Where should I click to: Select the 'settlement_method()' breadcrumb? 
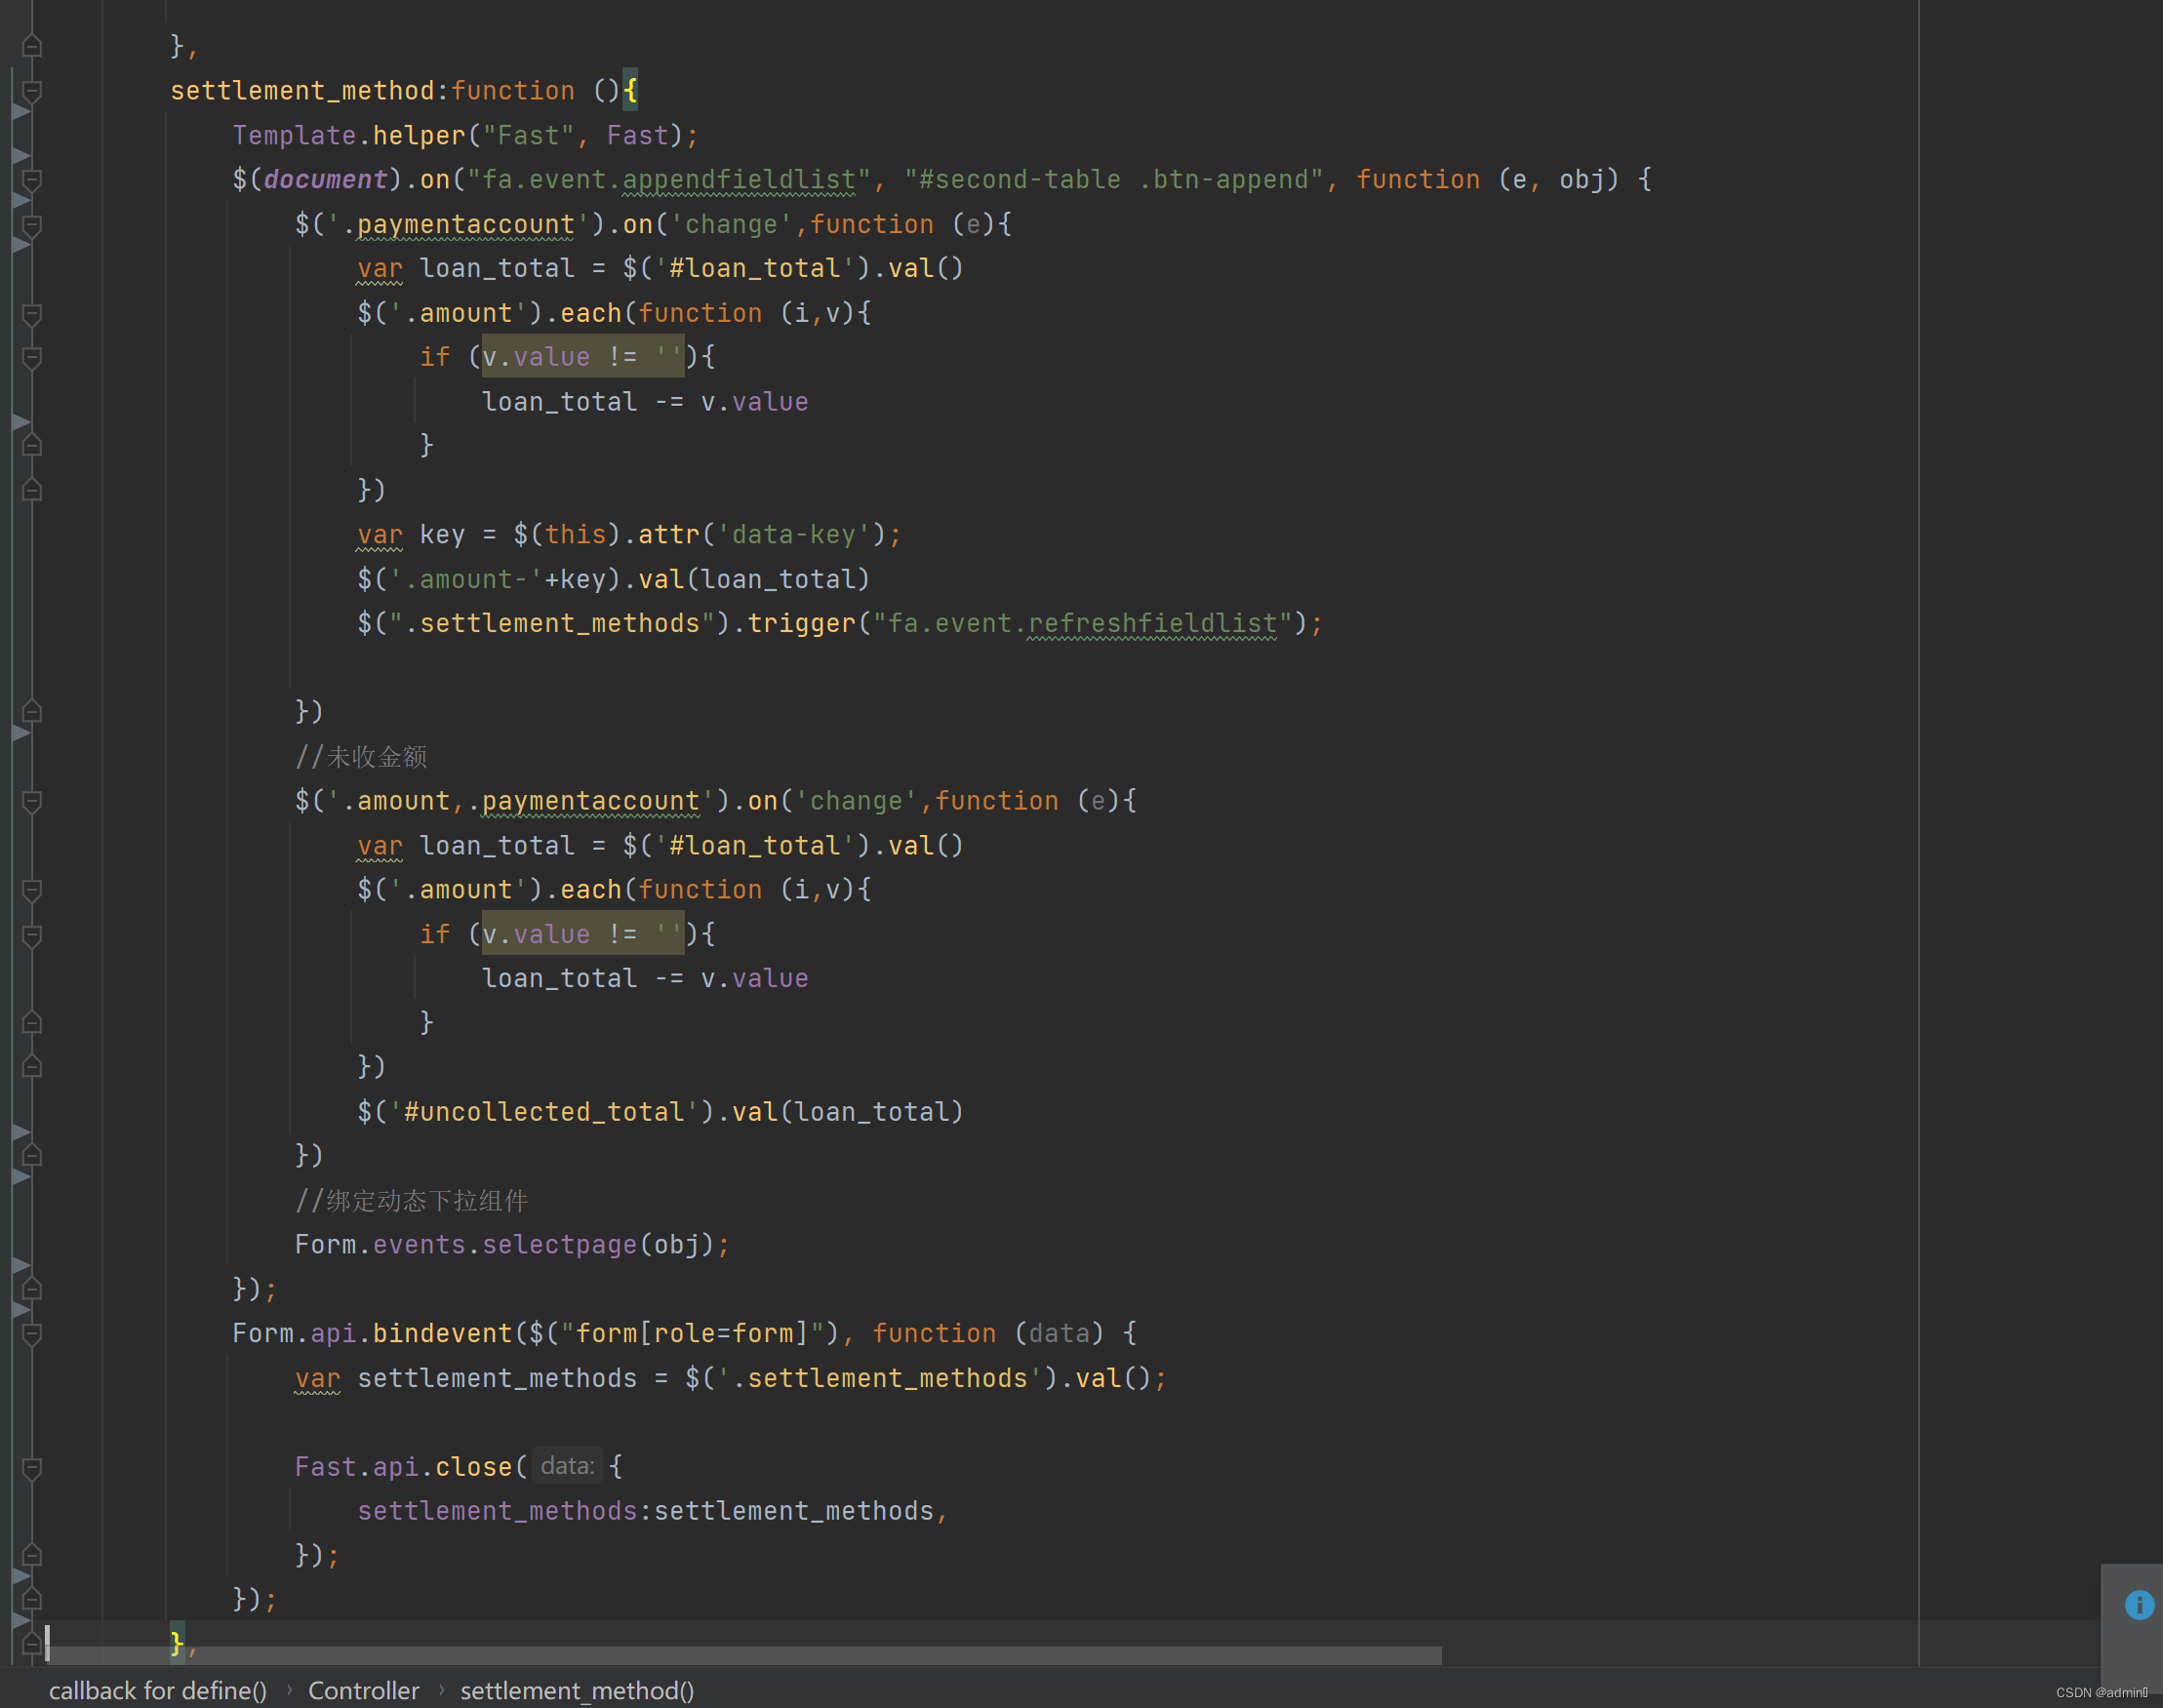577,1690
